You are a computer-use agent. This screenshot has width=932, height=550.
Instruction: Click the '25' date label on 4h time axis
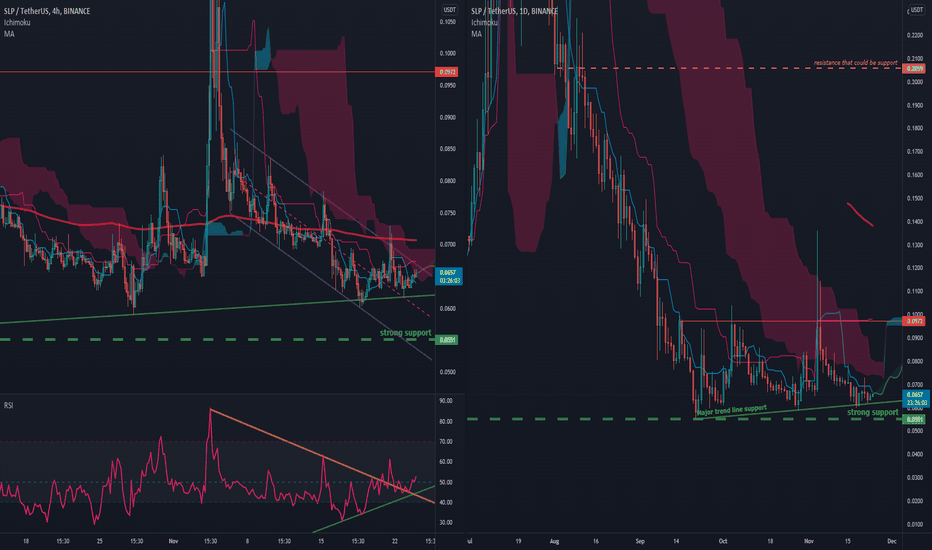pyautogui.click(x=99, y=541)
